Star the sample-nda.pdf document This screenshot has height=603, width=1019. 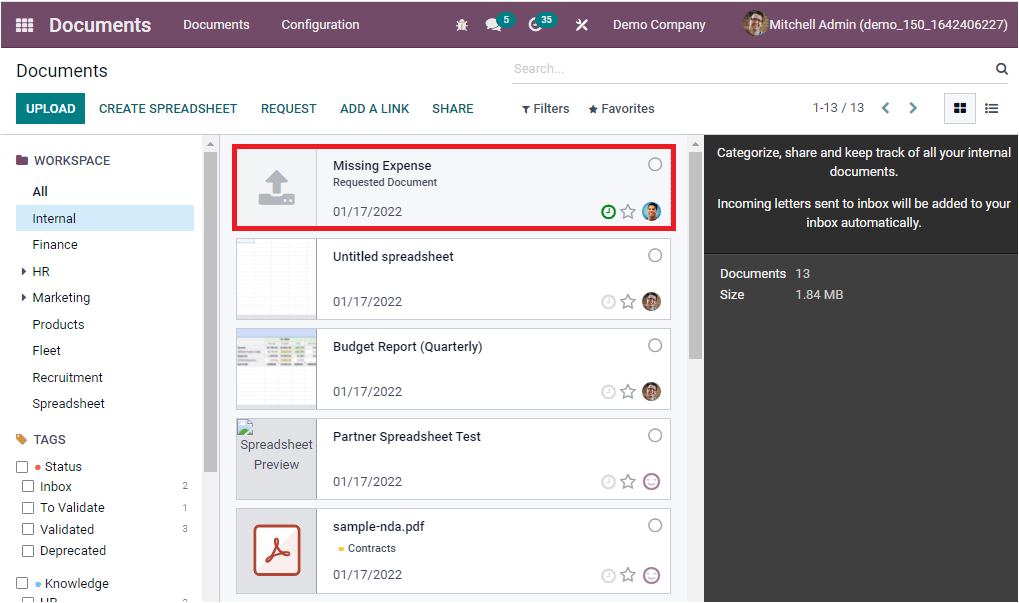tap(628, 575)
